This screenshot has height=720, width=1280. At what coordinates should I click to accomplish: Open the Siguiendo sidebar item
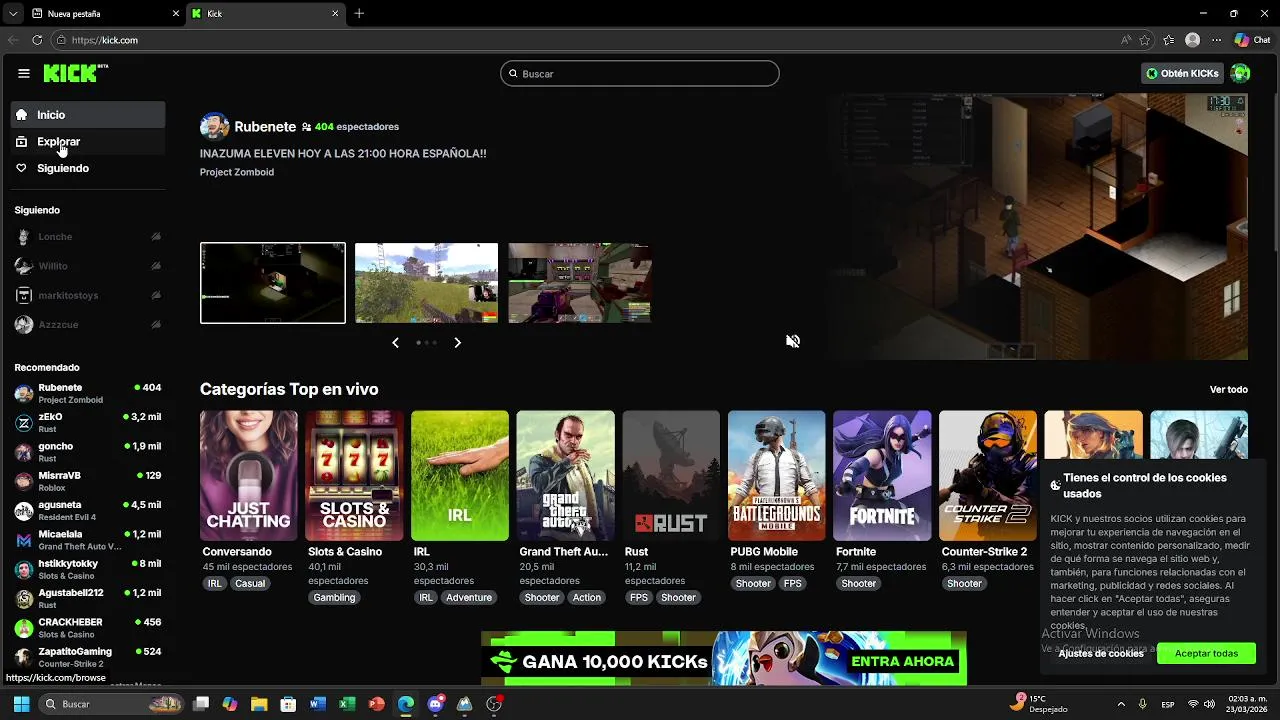pos(88,168)
